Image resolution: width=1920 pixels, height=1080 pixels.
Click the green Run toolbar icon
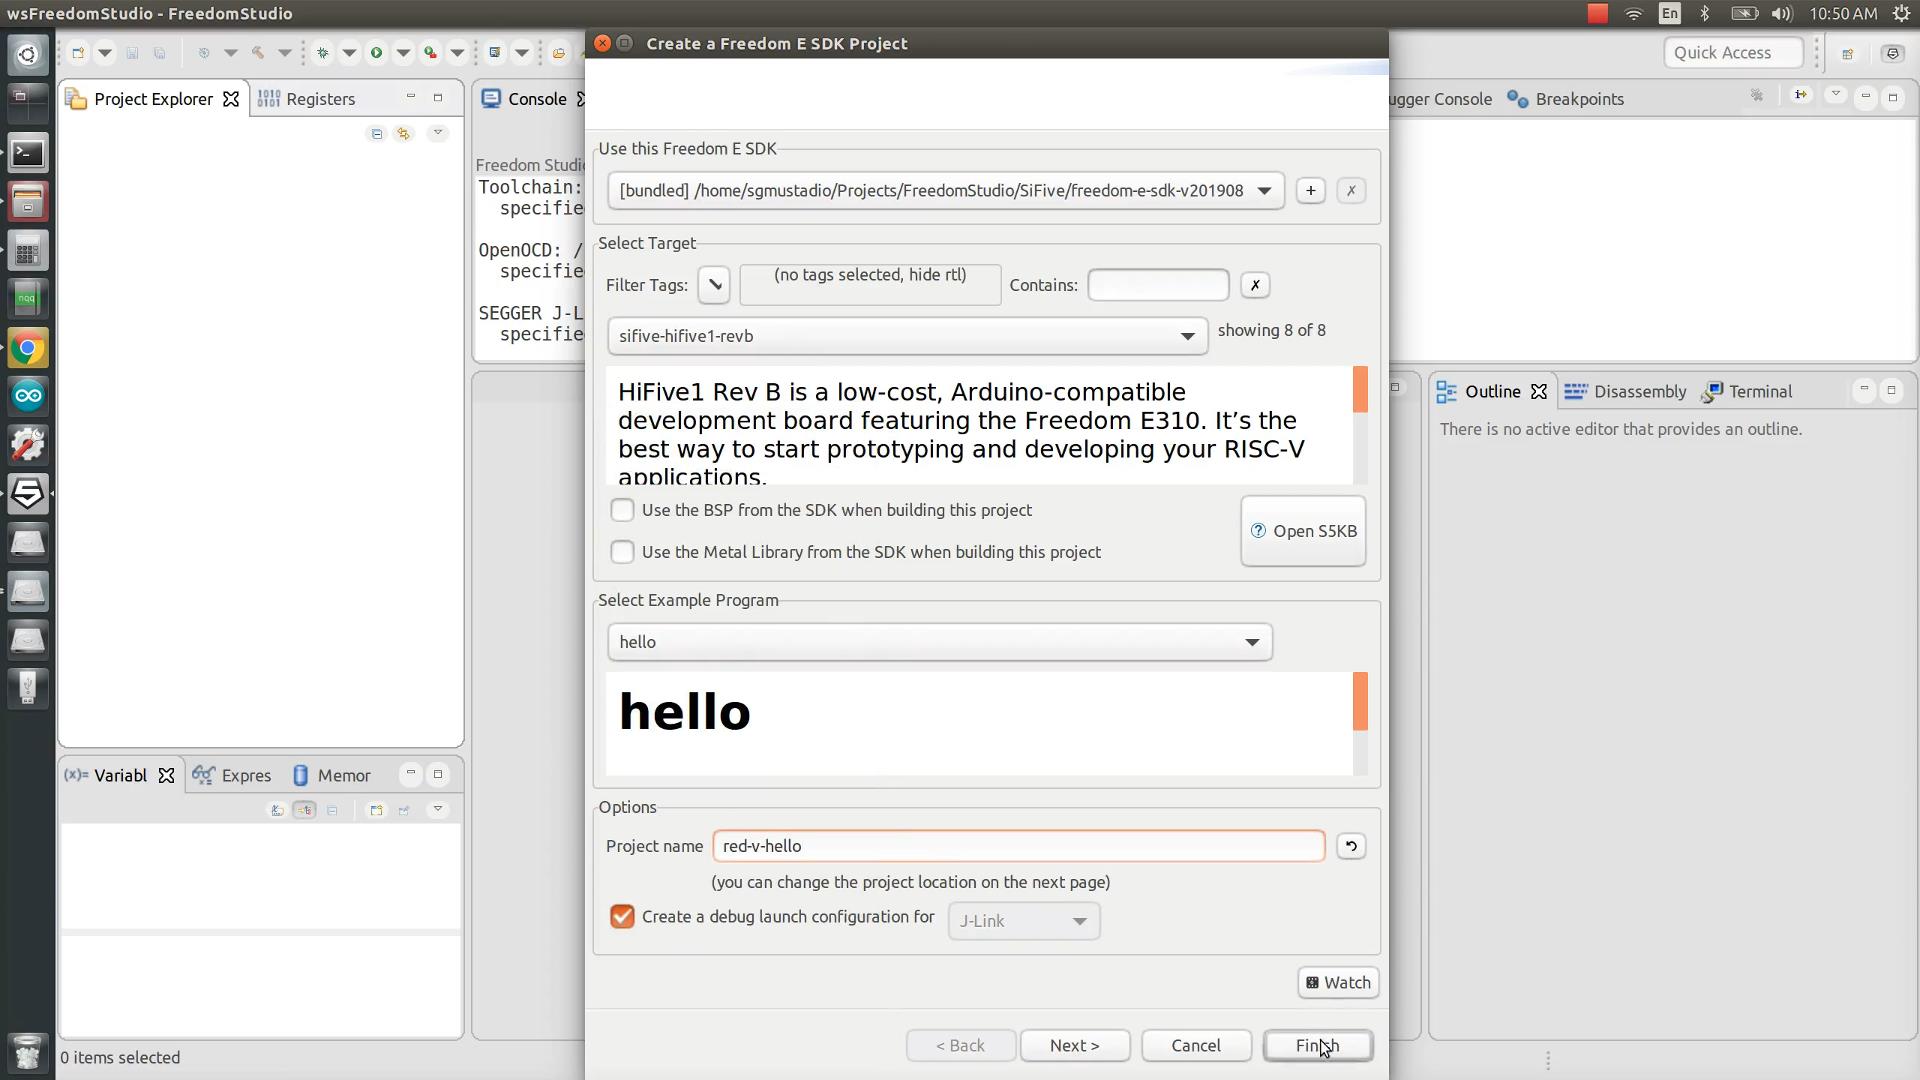pos(376,52)
